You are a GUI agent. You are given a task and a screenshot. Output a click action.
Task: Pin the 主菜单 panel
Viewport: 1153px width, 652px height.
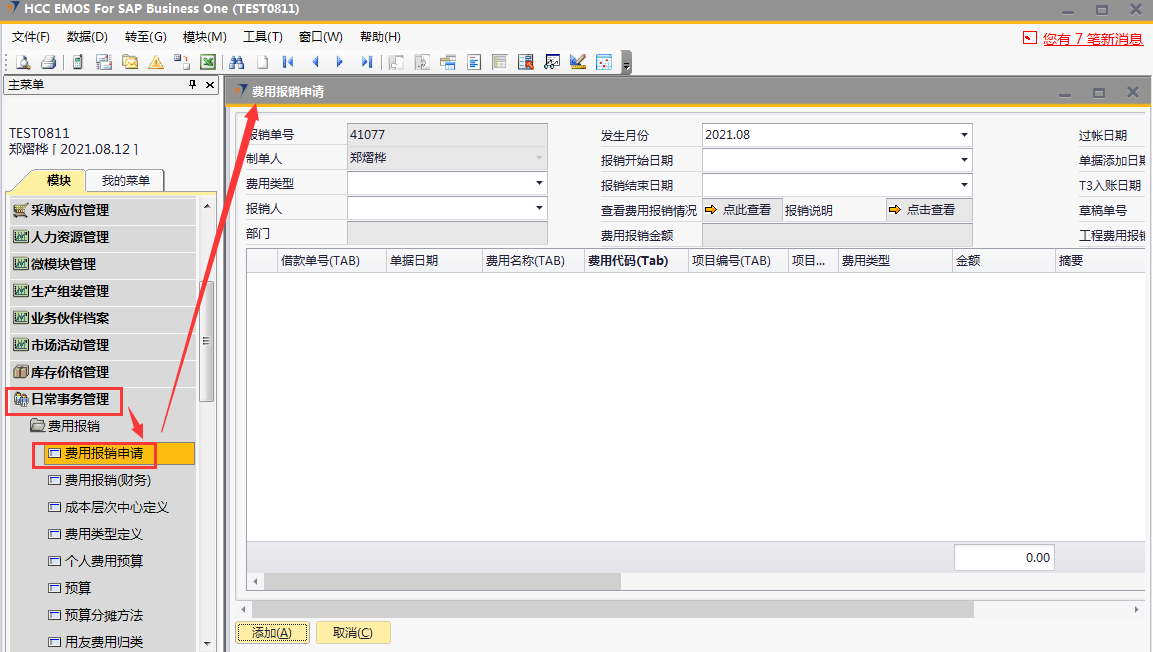[193, 85]
